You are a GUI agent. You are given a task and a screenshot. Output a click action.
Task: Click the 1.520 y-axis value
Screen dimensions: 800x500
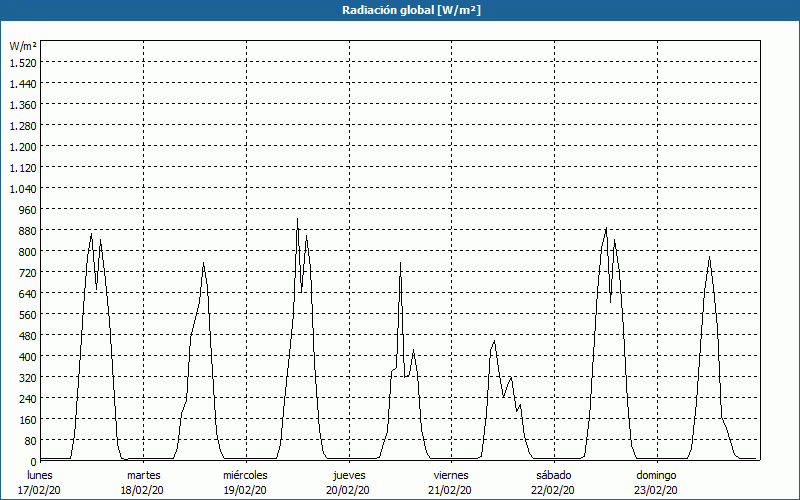click(23, 63)
